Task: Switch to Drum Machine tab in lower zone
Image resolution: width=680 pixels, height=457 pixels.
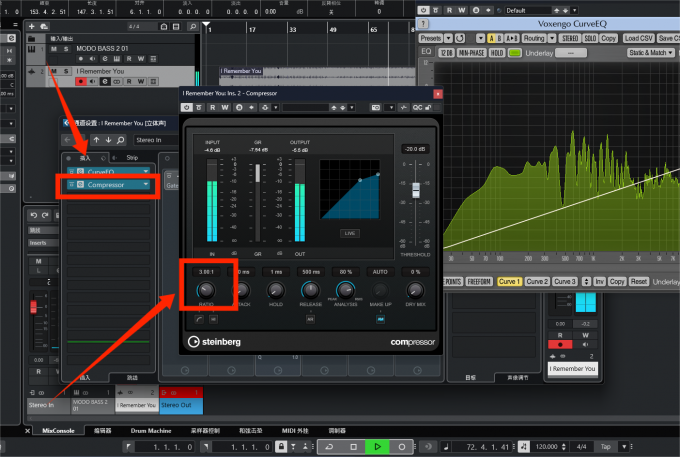Action: coord(151,431)
